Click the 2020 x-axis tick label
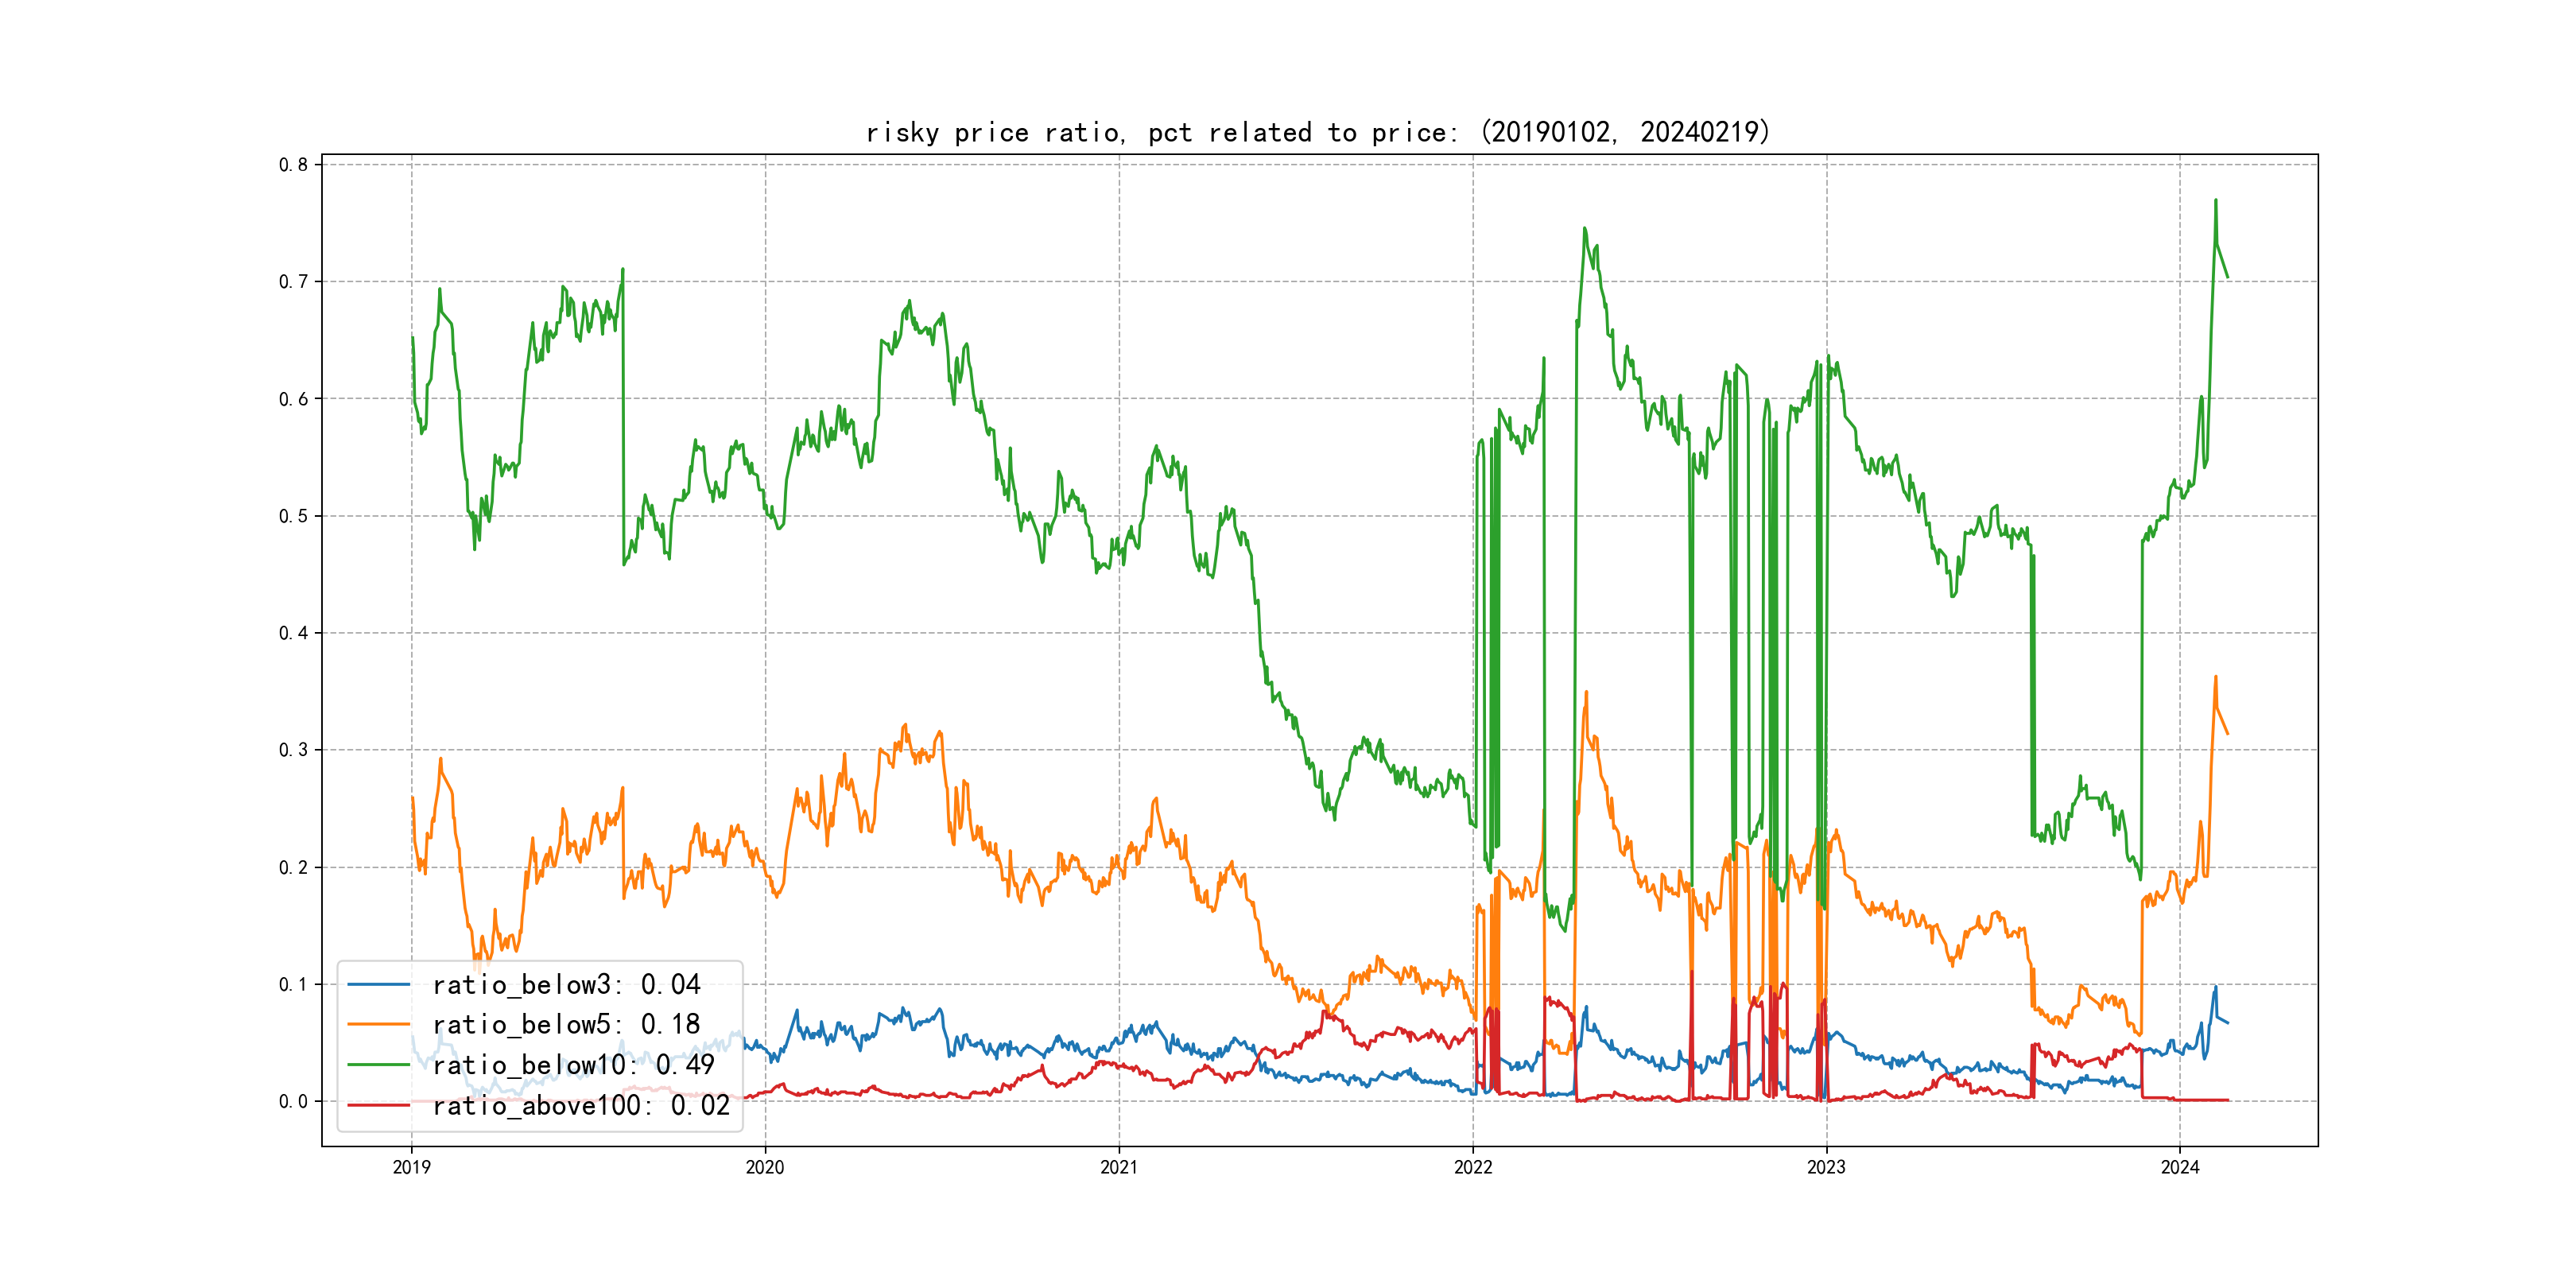Screen dimensions: 2576x1288 [765, 1167]
